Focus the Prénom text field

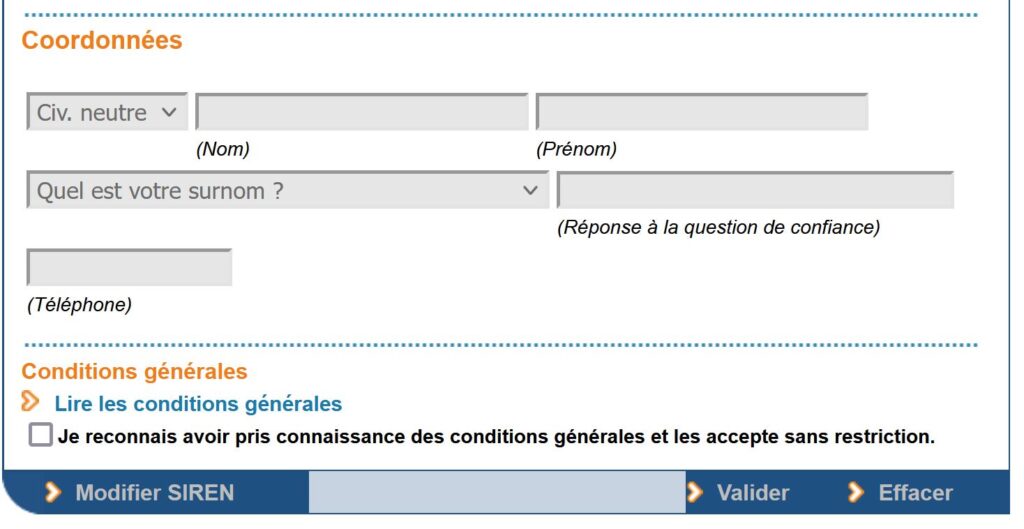pyautogui.click(x=702, y=113)
